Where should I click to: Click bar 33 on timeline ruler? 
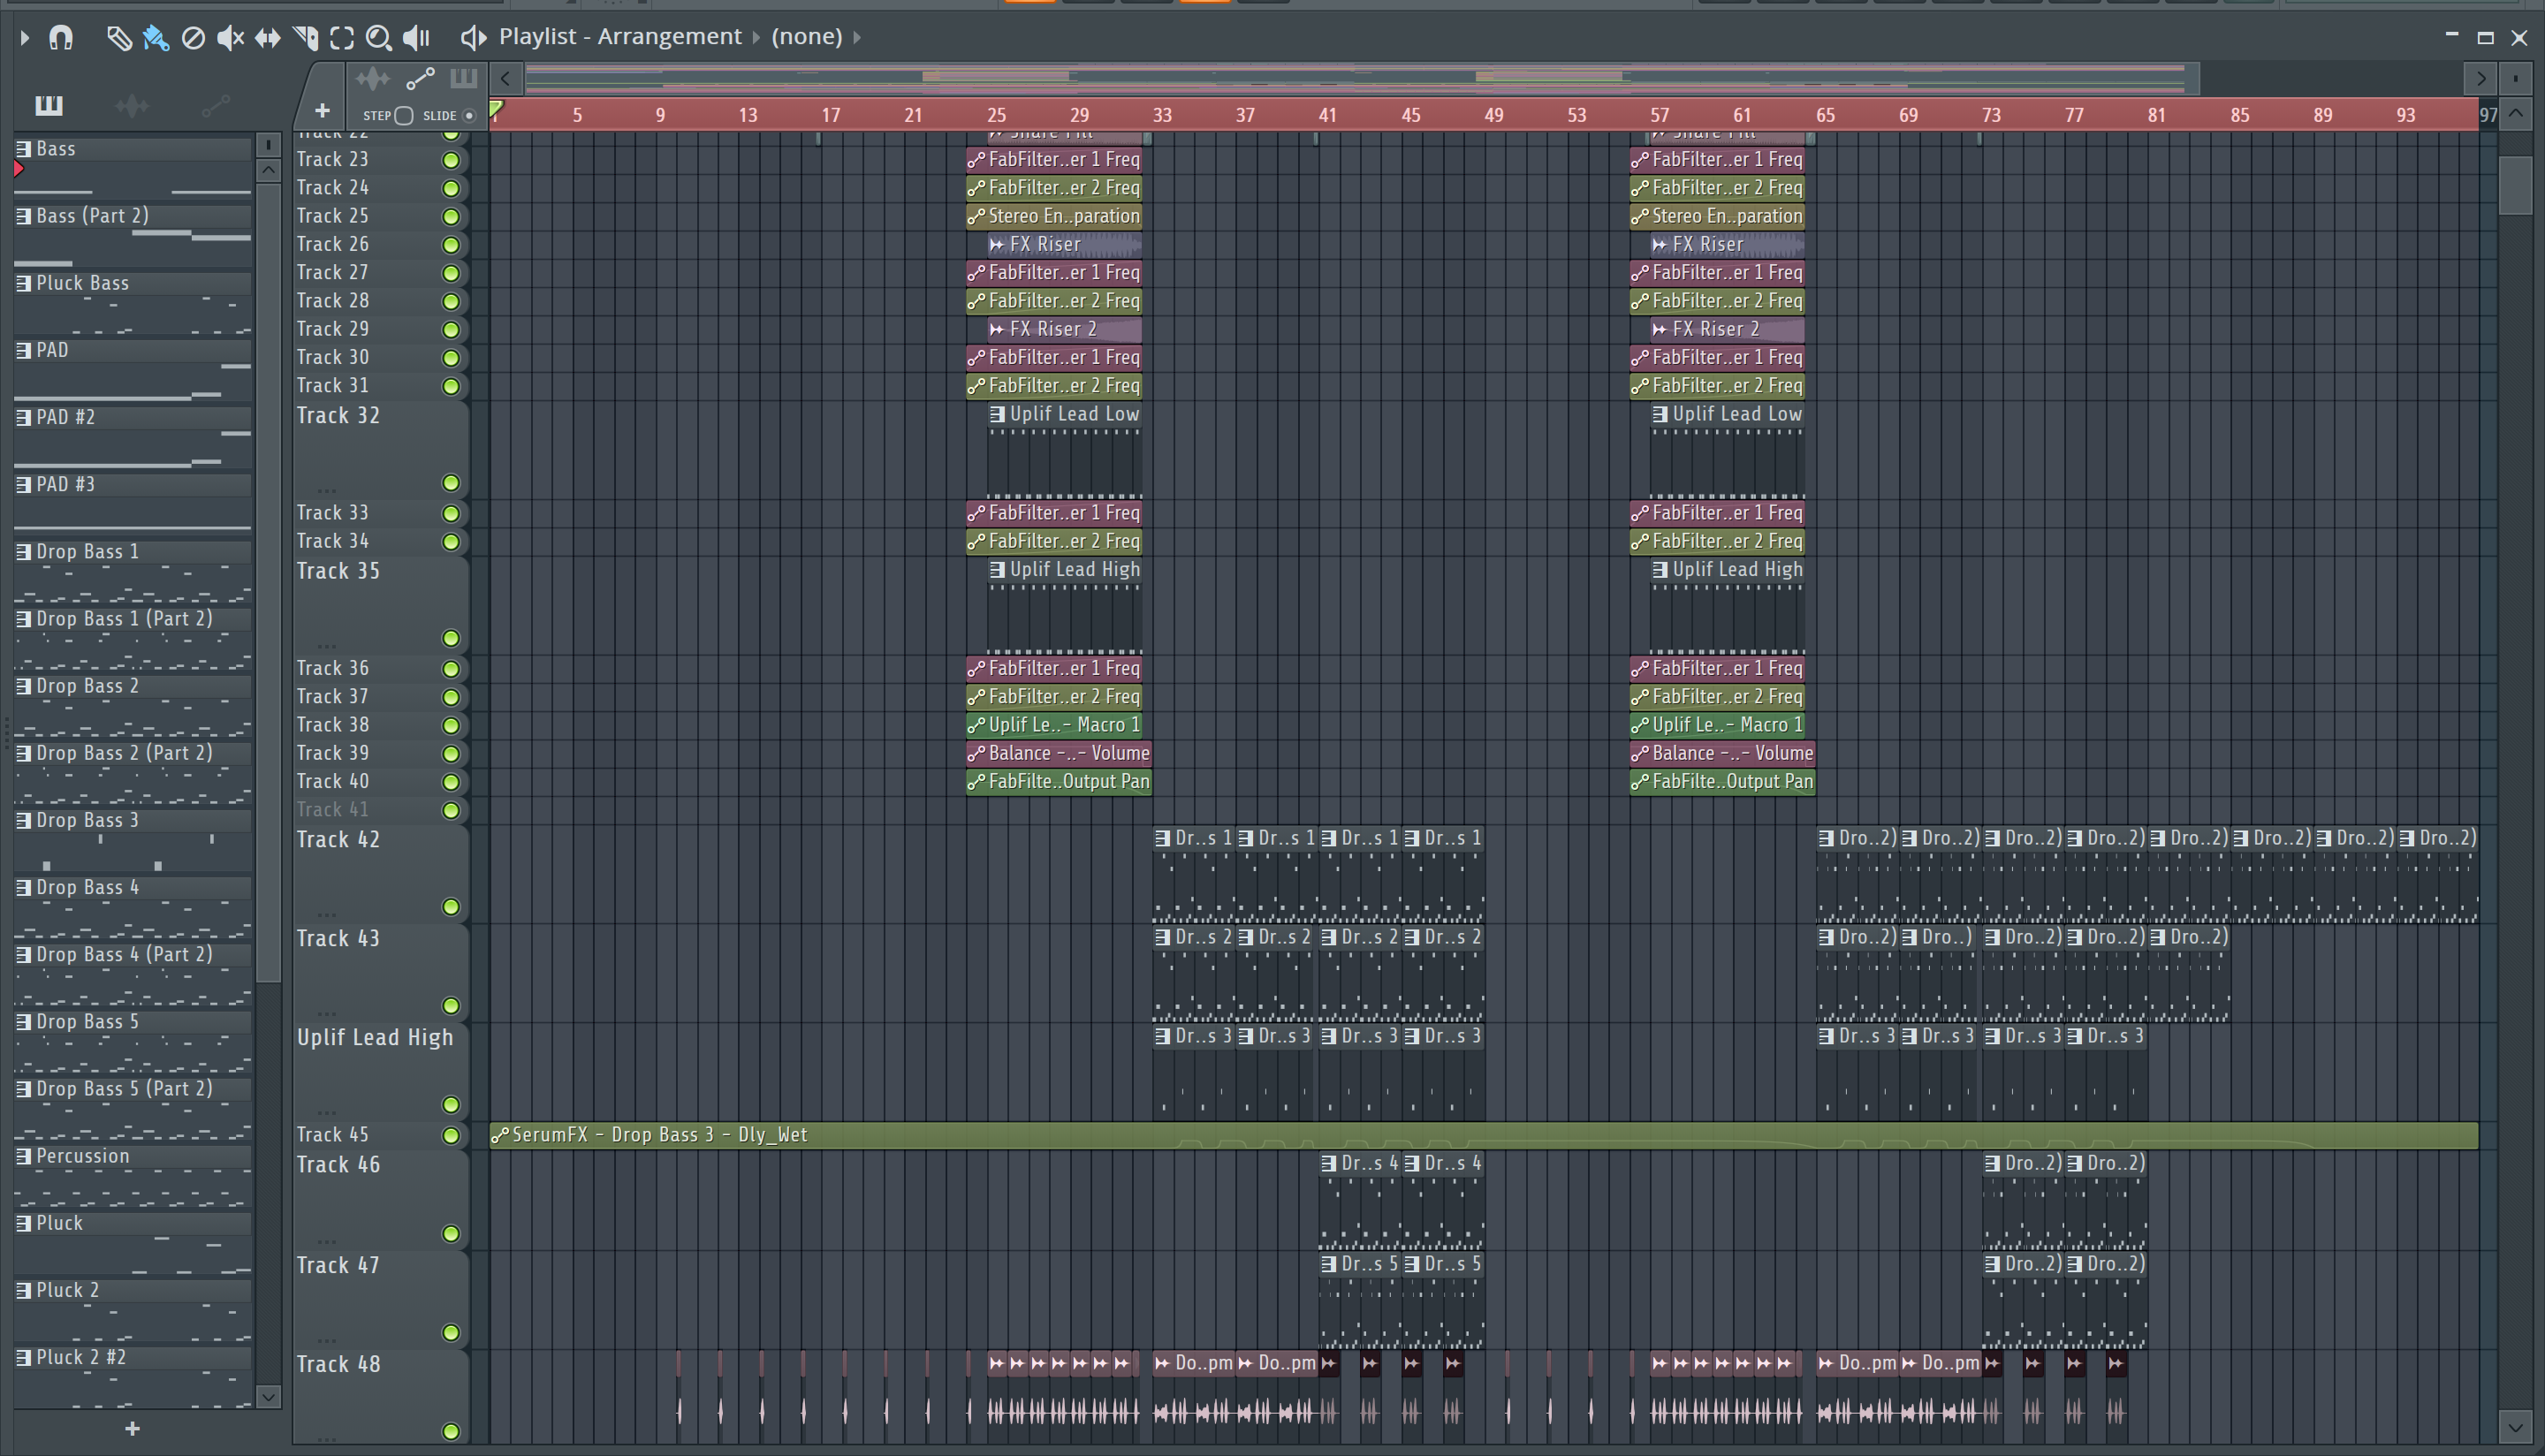coord(1162,115)
